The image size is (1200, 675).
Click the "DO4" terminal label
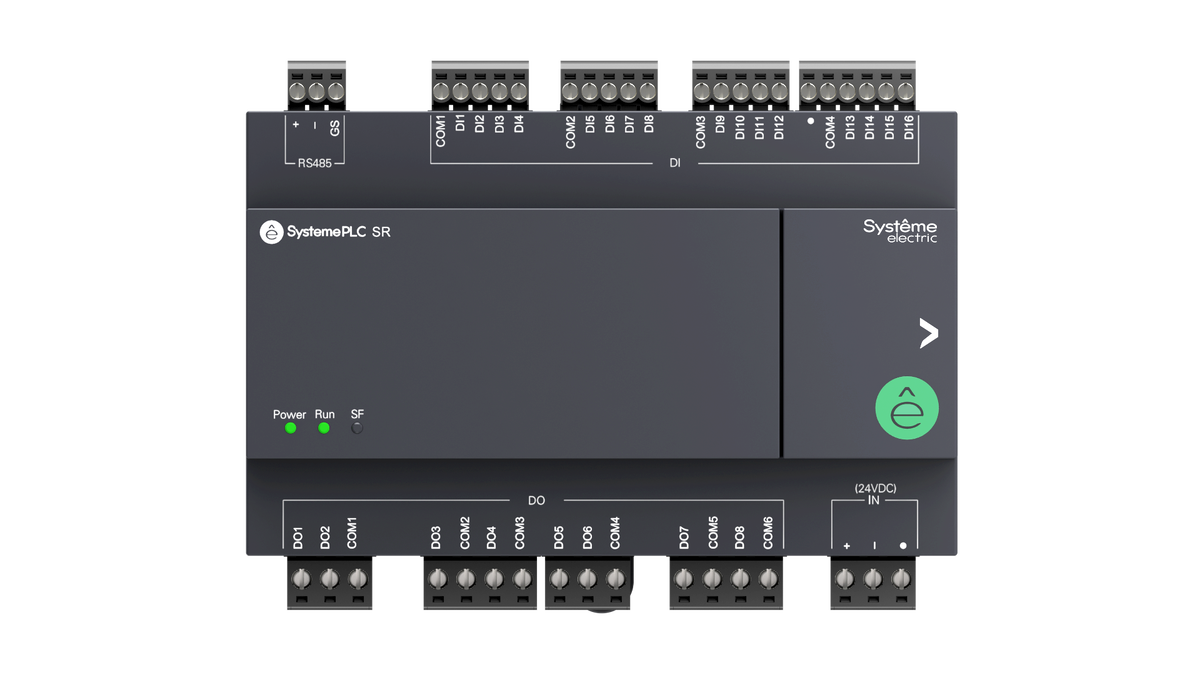(491, 537)
